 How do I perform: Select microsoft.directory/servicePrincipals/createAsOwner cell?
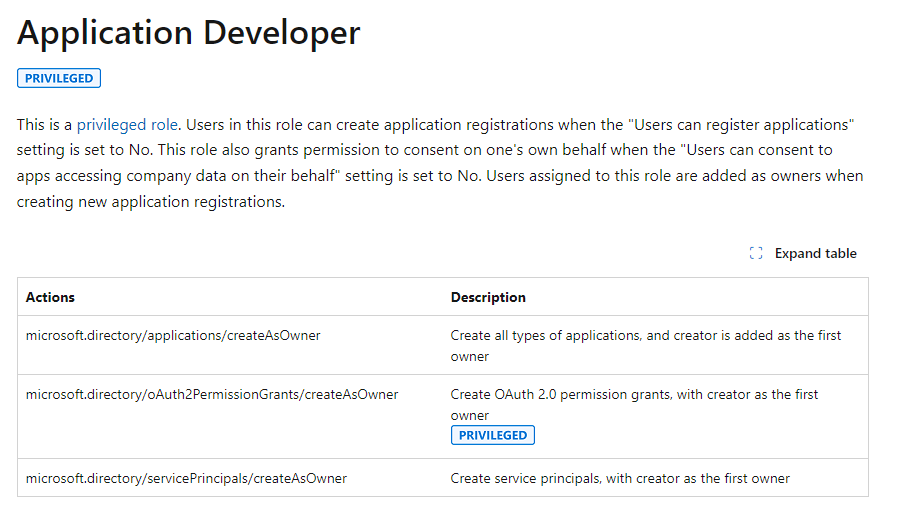click(x=186, y=478)
